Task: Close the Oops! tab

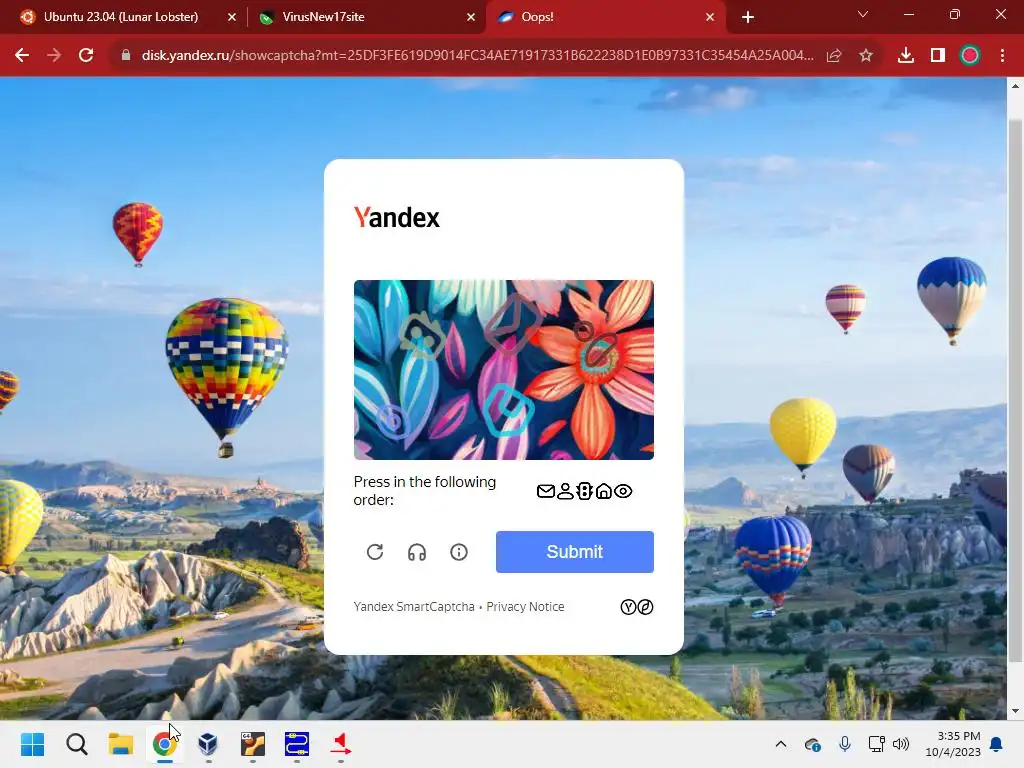Action: click(711, 17)
